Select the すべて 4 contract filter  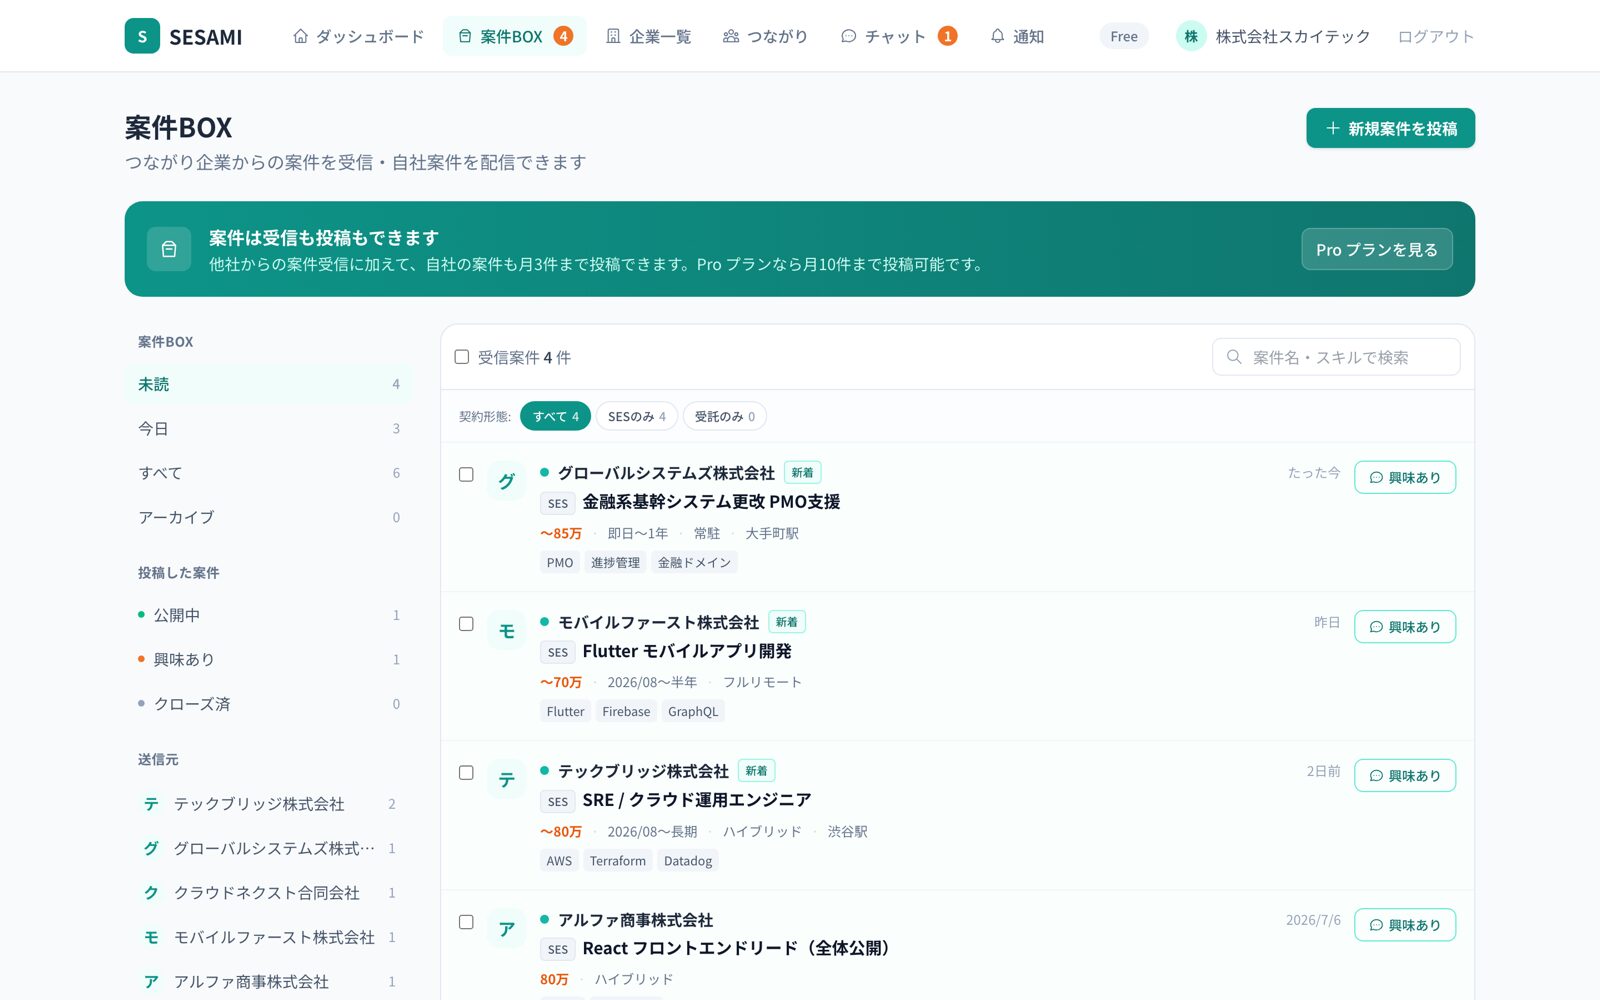(x=555, y=416)
